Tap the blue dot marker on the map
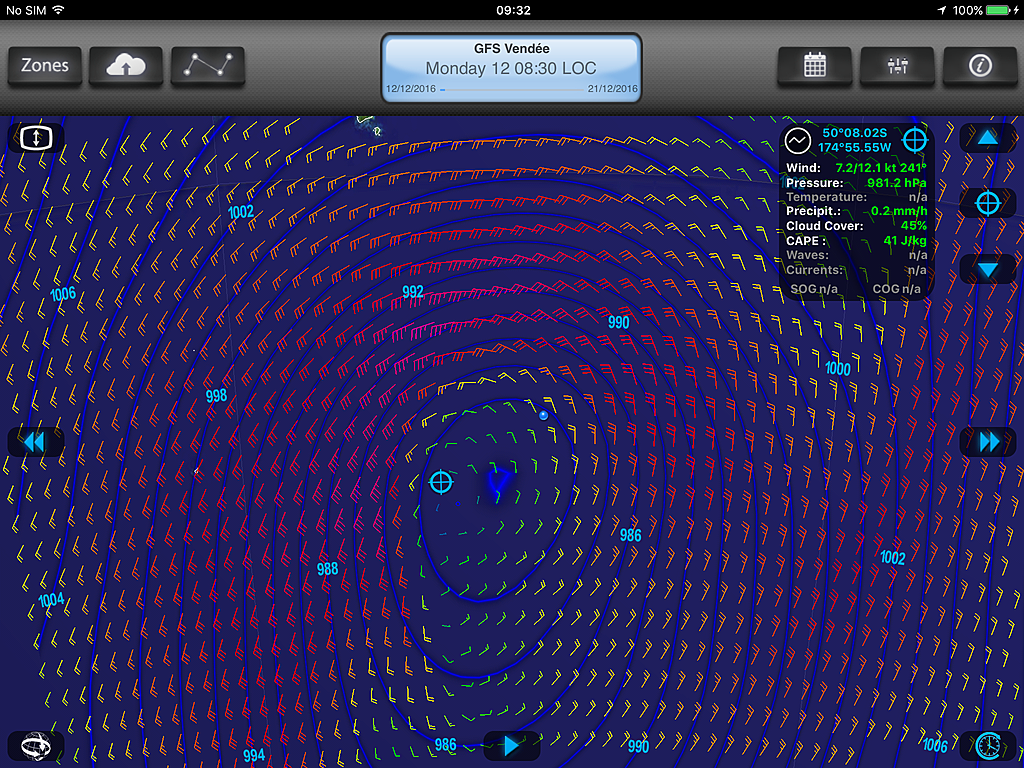 pos(543,415)
